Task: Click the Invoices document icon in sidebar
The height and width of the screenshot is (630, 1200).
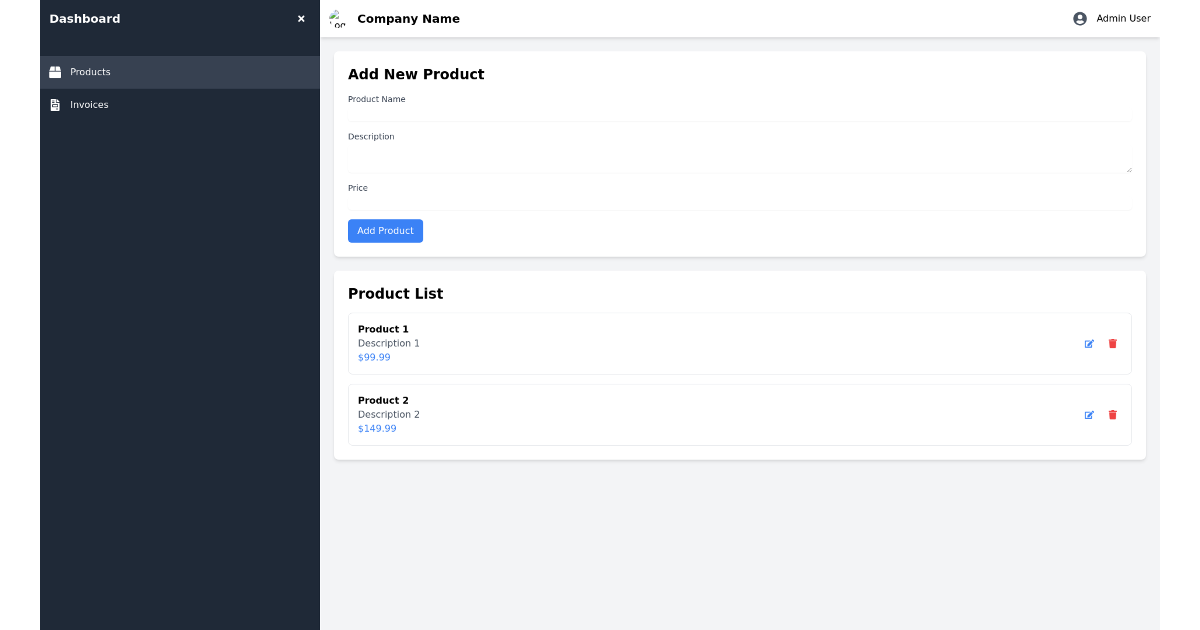Action: (x=55, y=104)
